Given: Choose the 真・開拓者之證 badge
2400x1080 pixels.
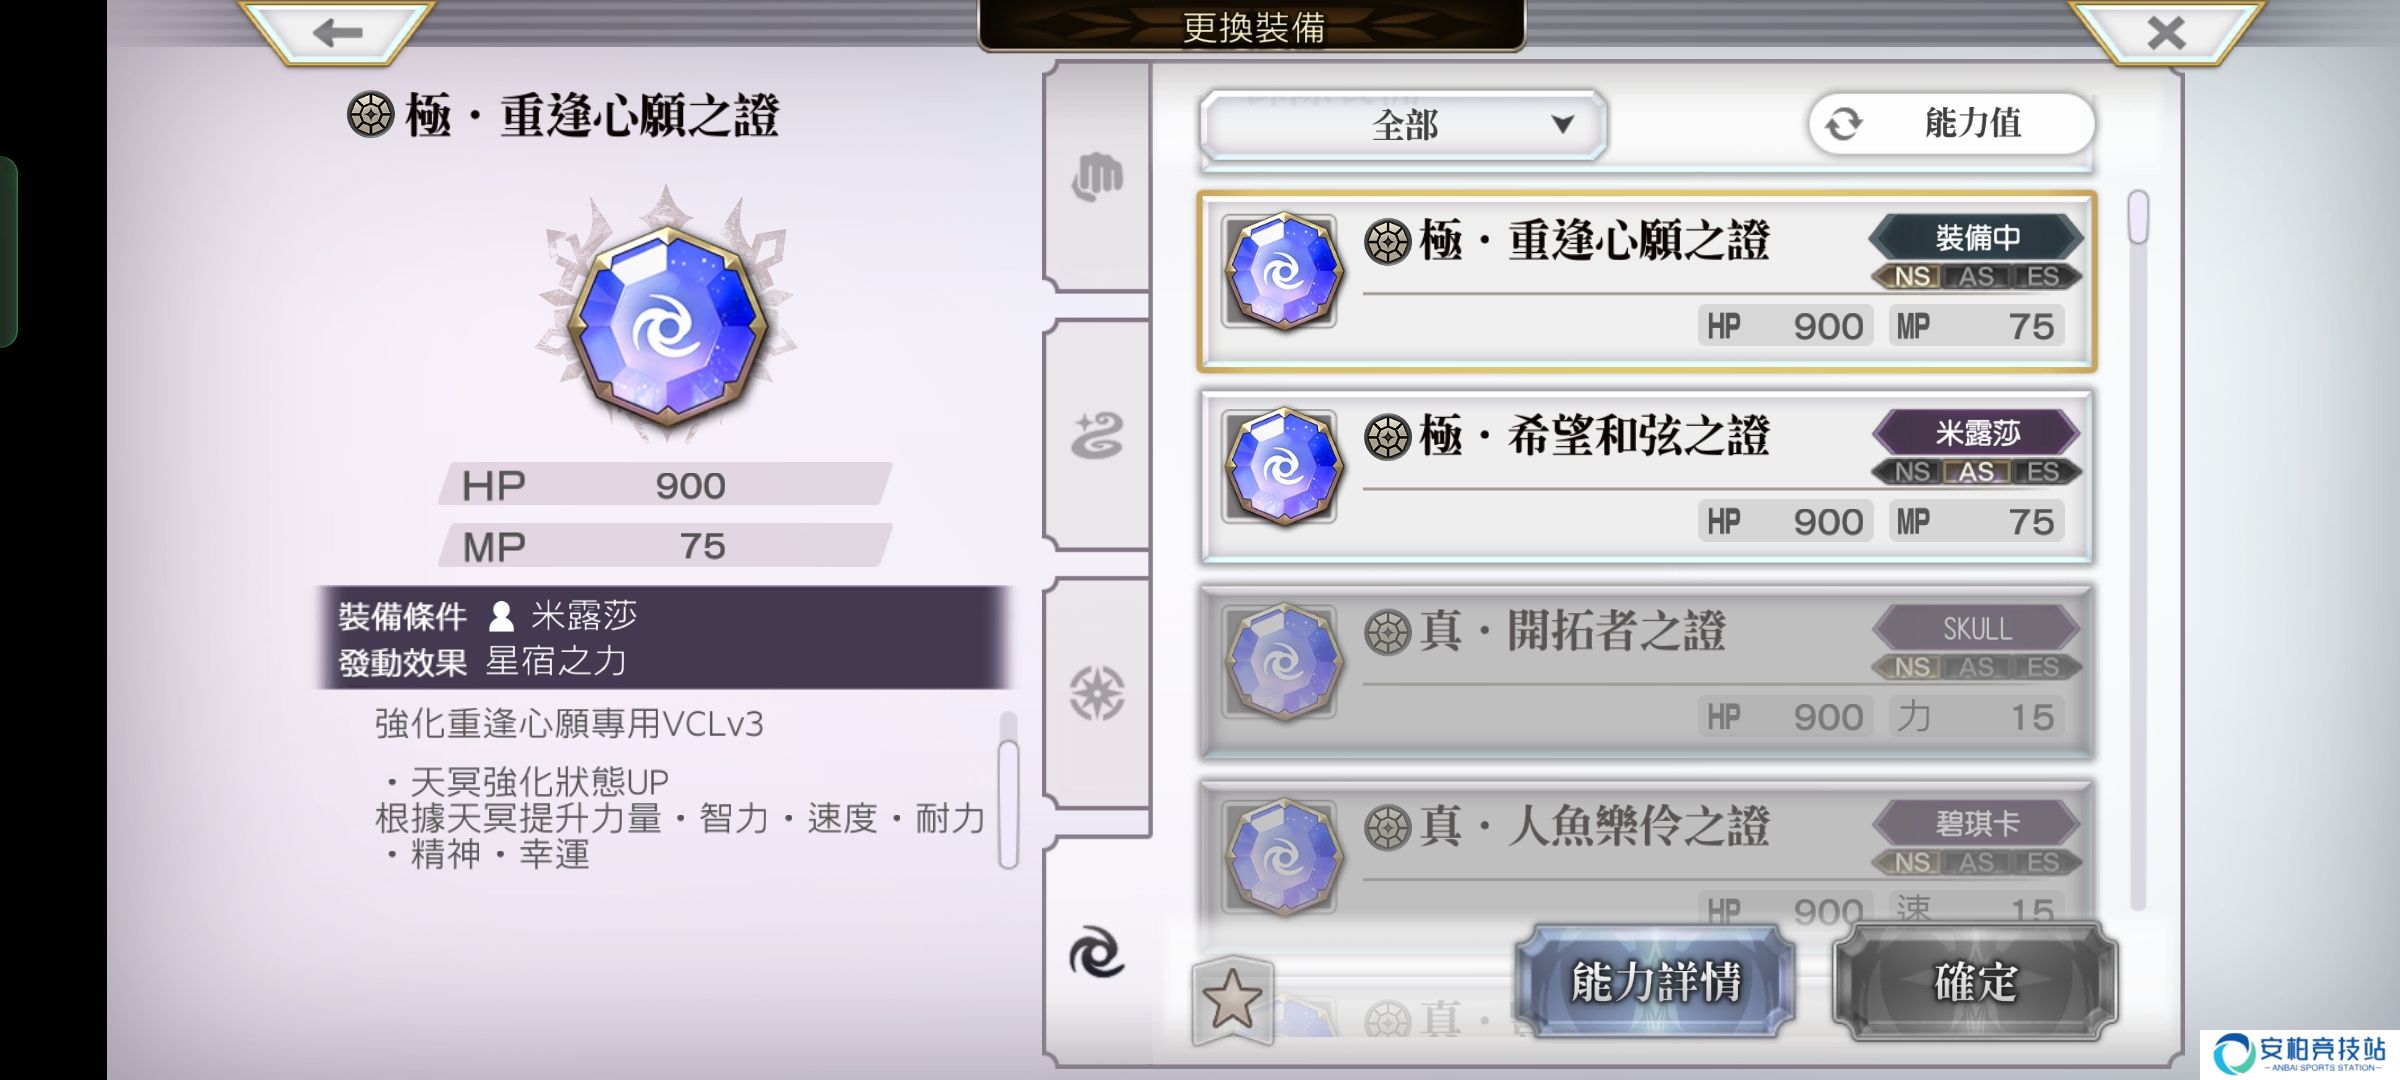Looking at the screenshot, I should [x=1646, y=671].
